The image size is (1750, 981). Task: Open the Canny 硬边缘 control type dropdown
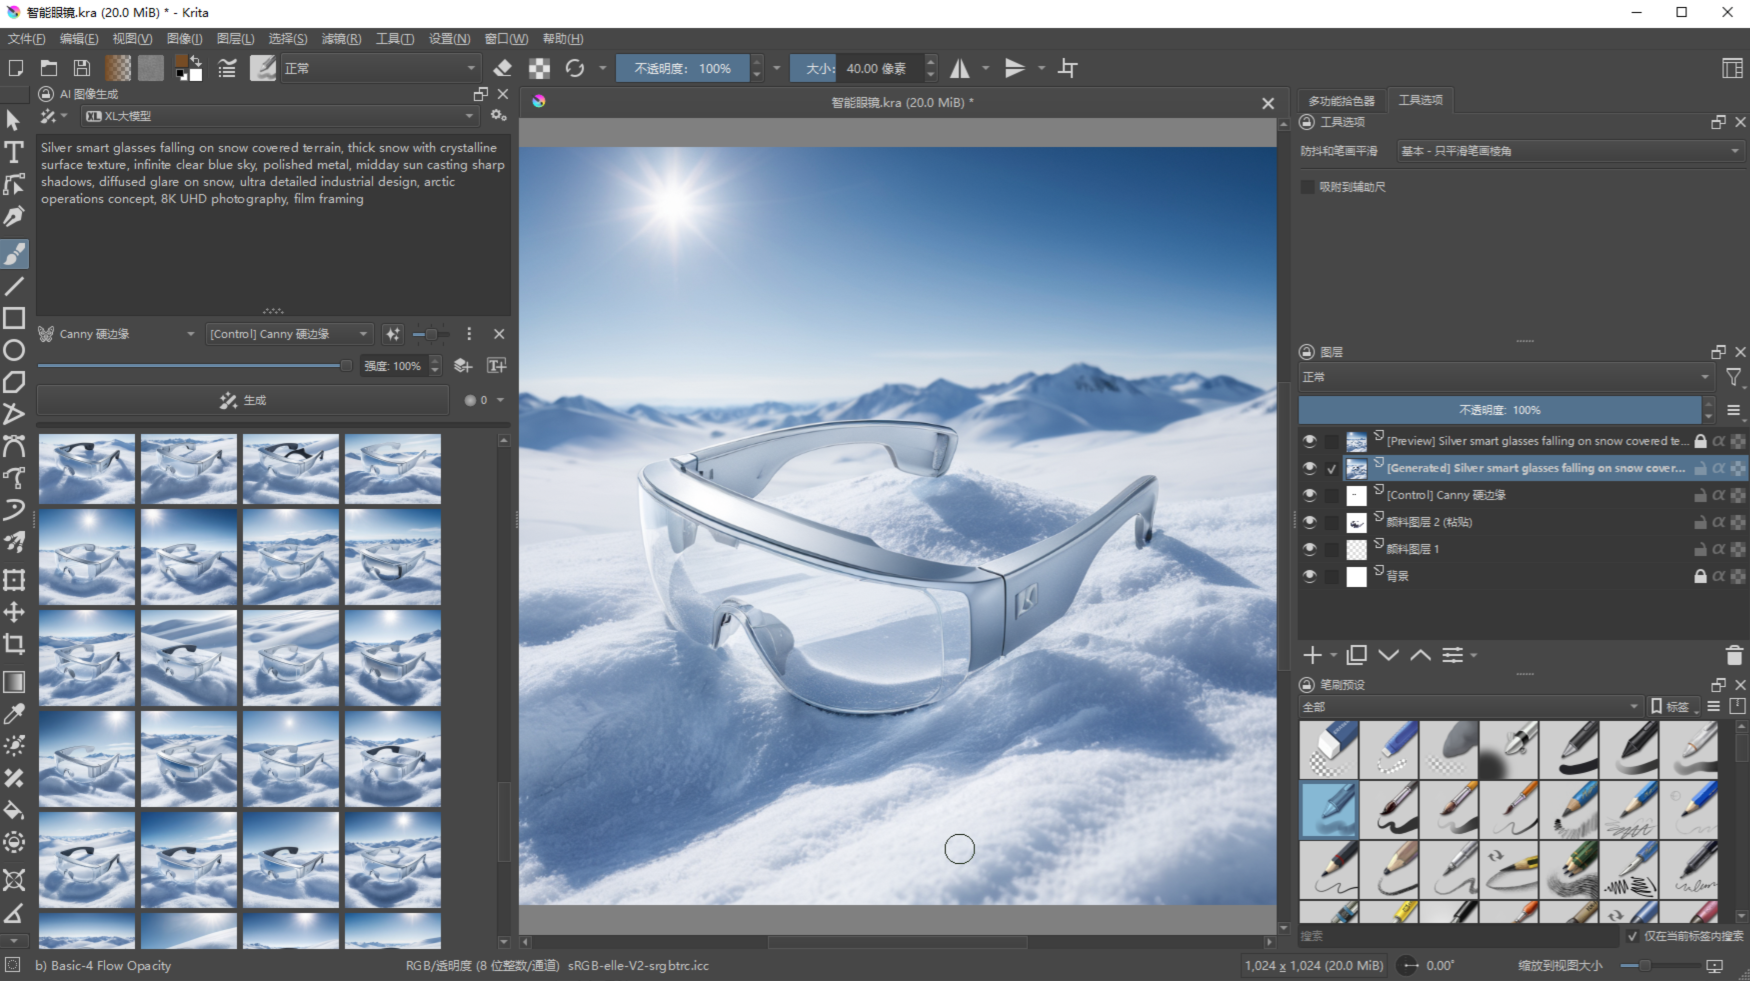point(117,334)
